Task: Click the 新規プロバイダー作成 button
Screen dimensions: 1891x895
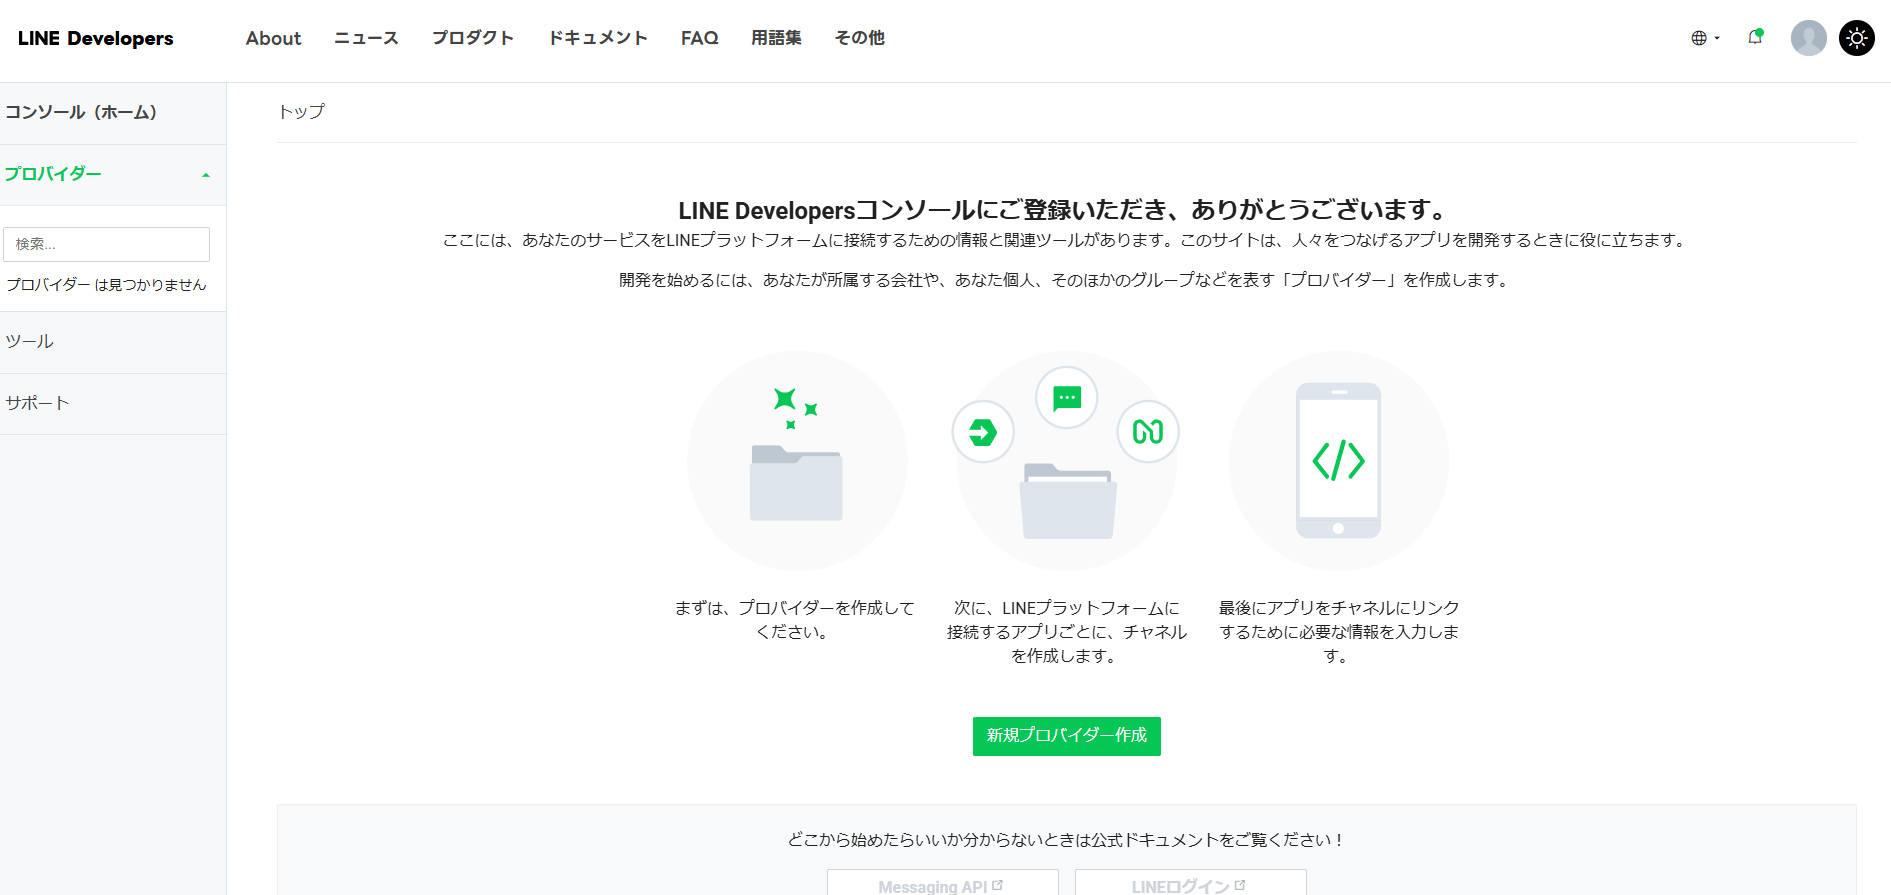Action: click(1066, 736)
